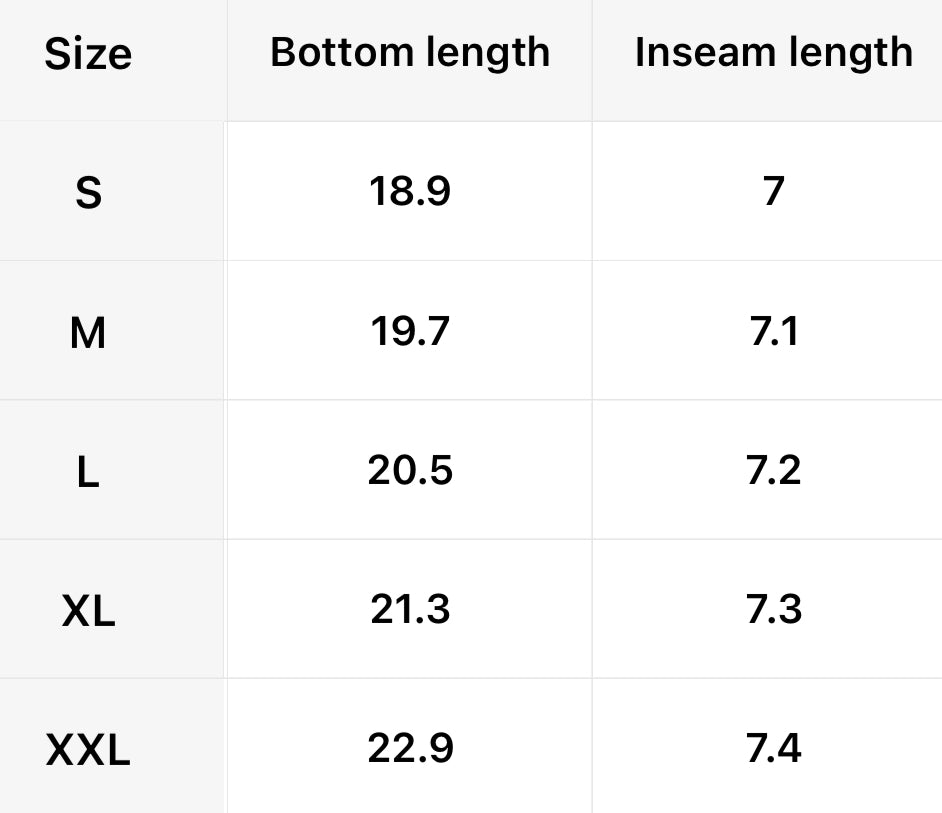The width and height of the screenshot is (942, 813).
Task: Select the L size row label
Action: [88, 472]
